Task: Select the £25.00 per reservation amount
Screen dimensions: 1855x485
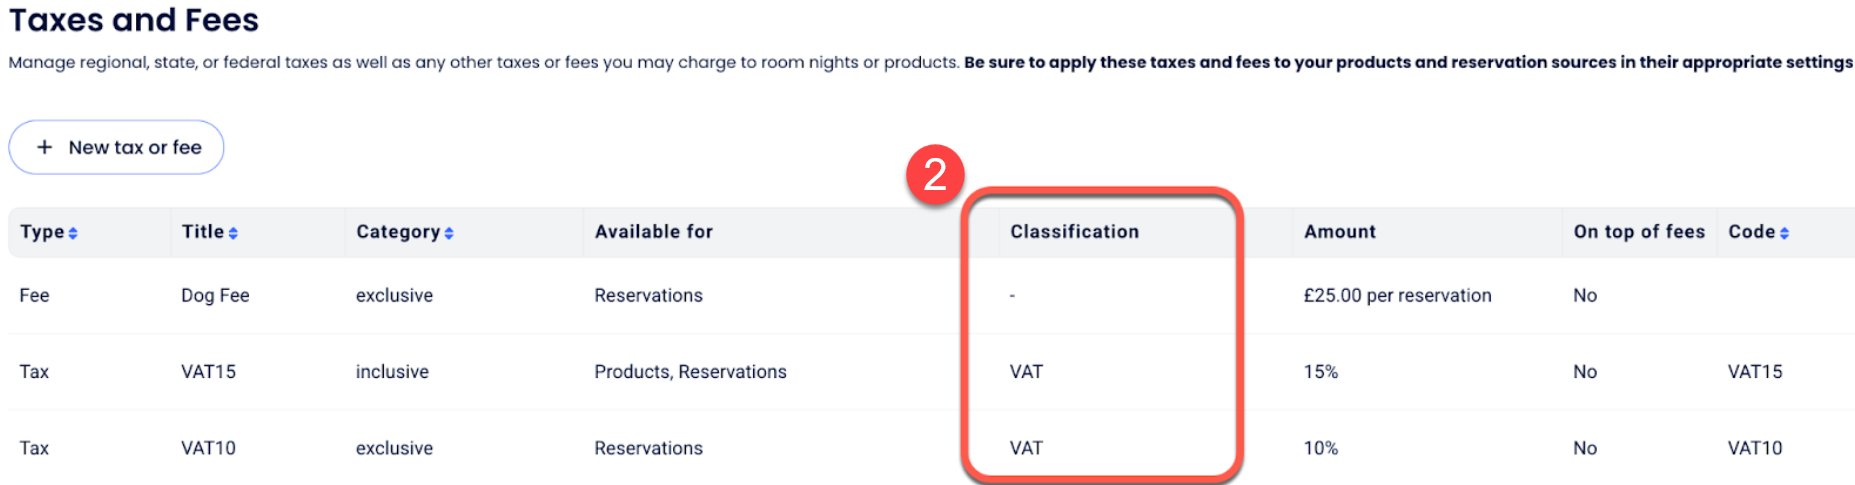Action: 1397,296
